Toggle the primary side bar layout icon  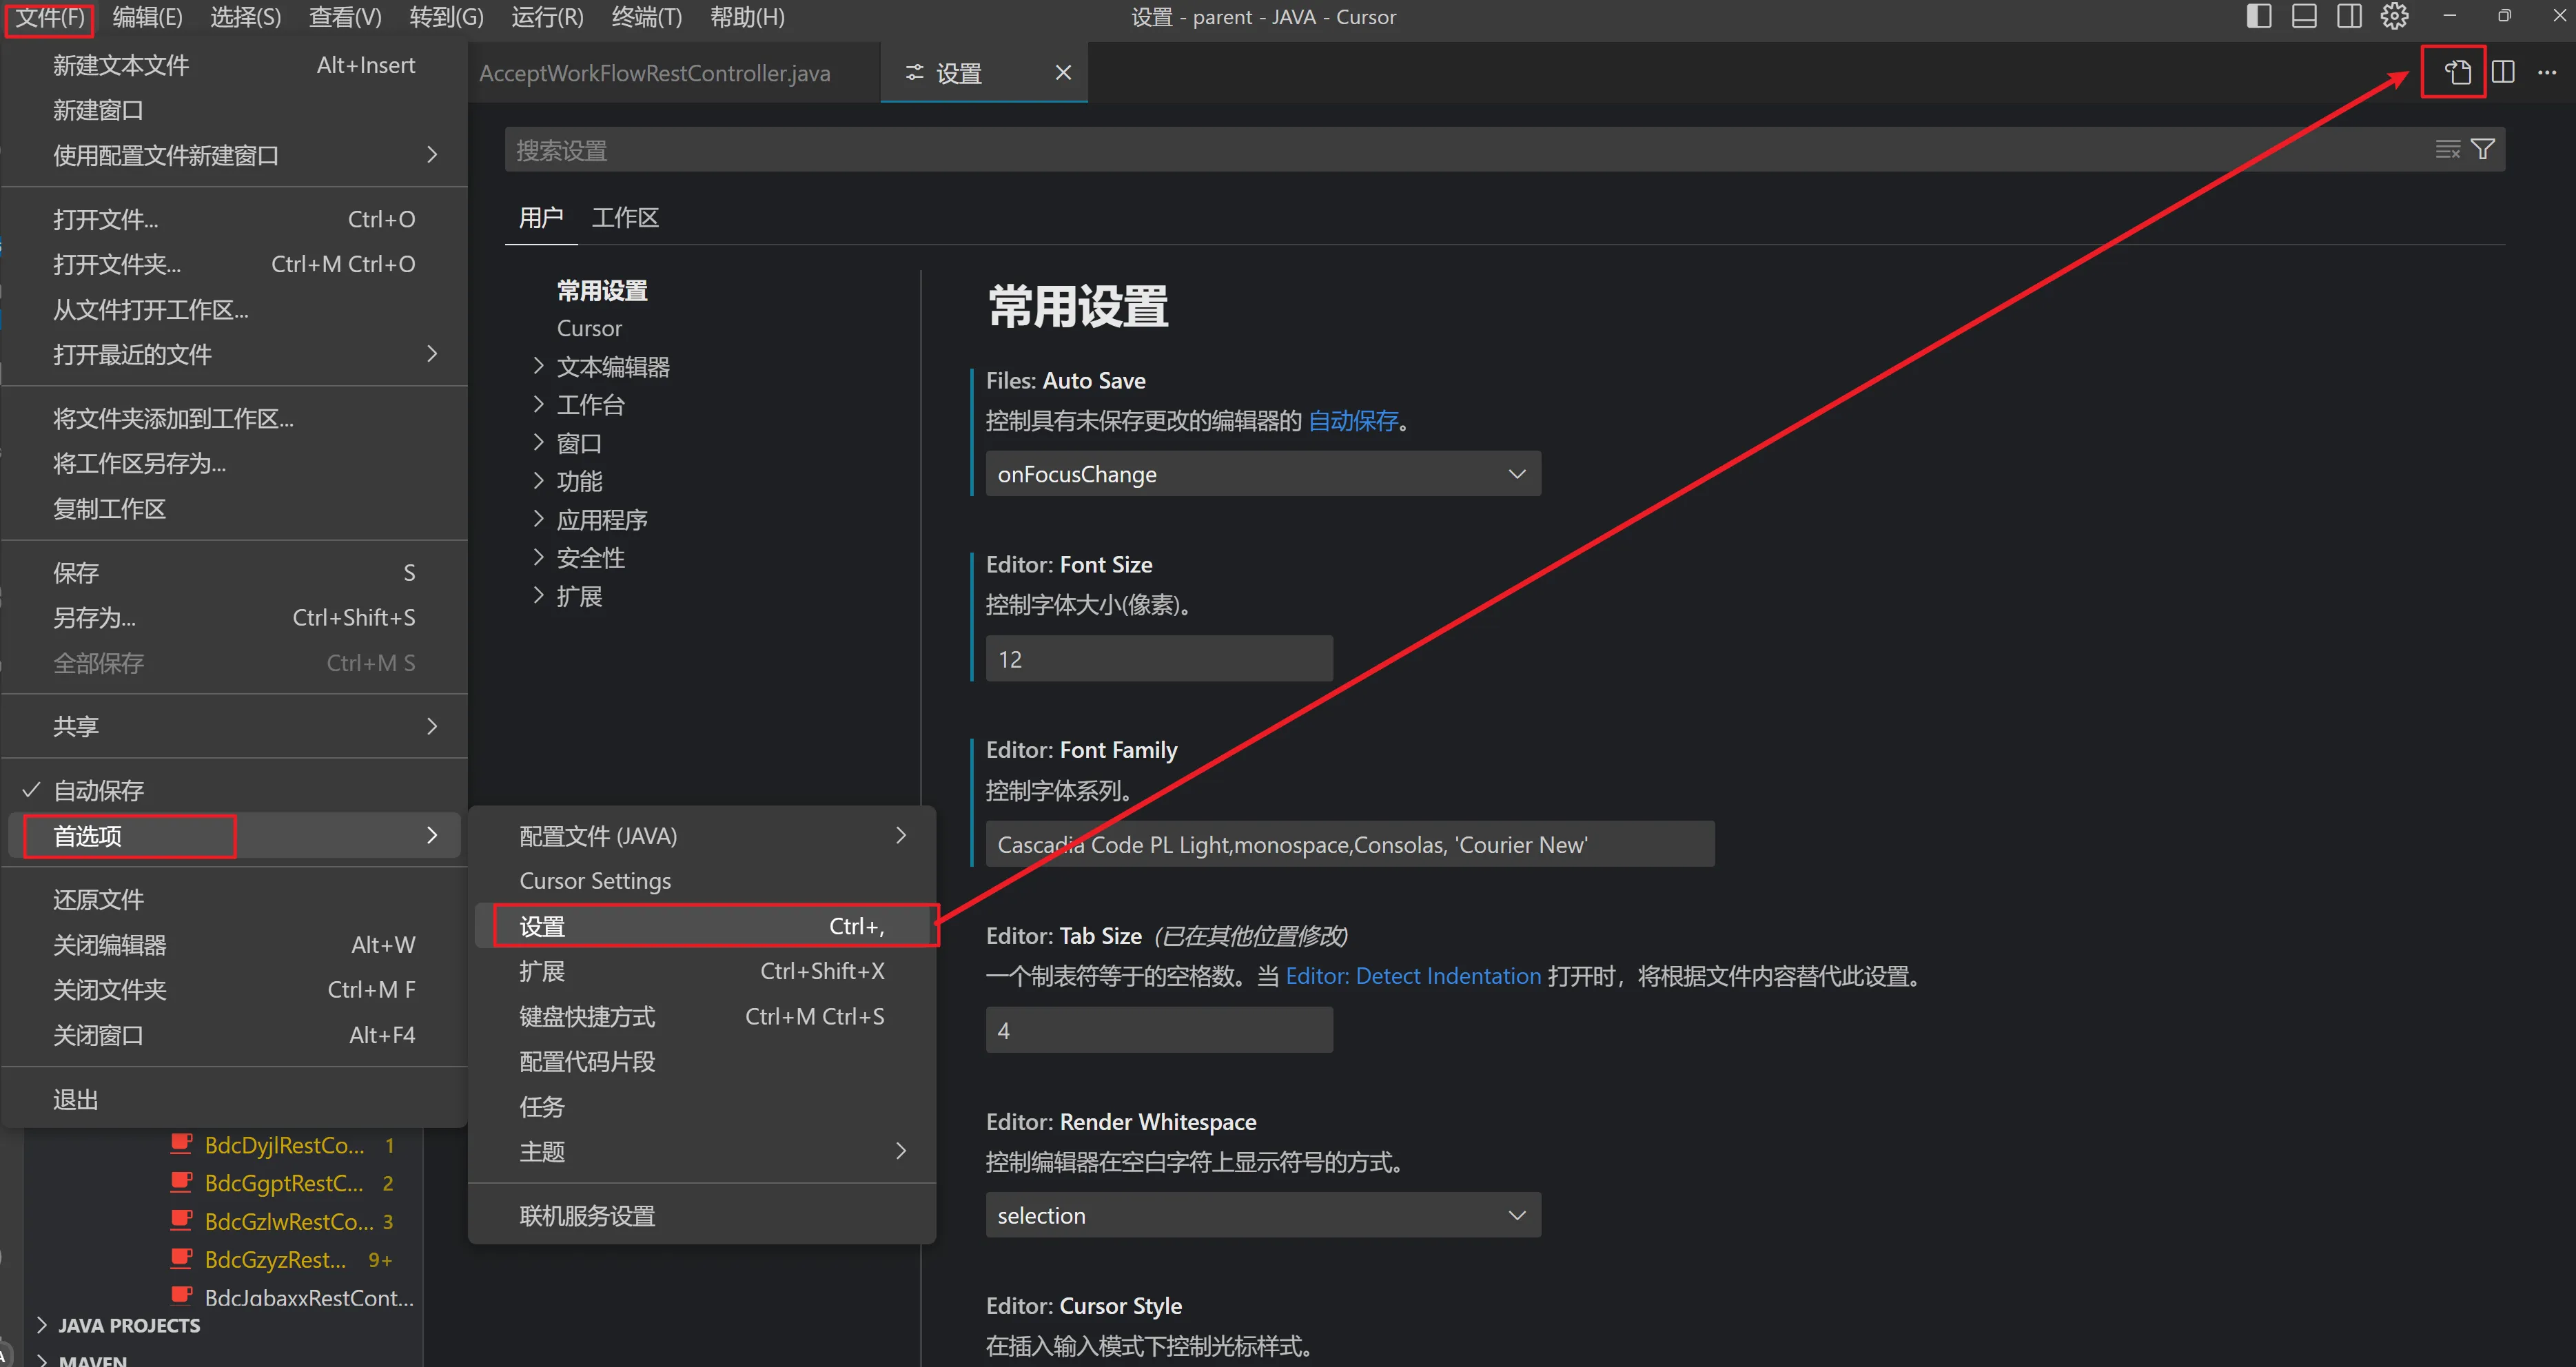click(2258, 16)
